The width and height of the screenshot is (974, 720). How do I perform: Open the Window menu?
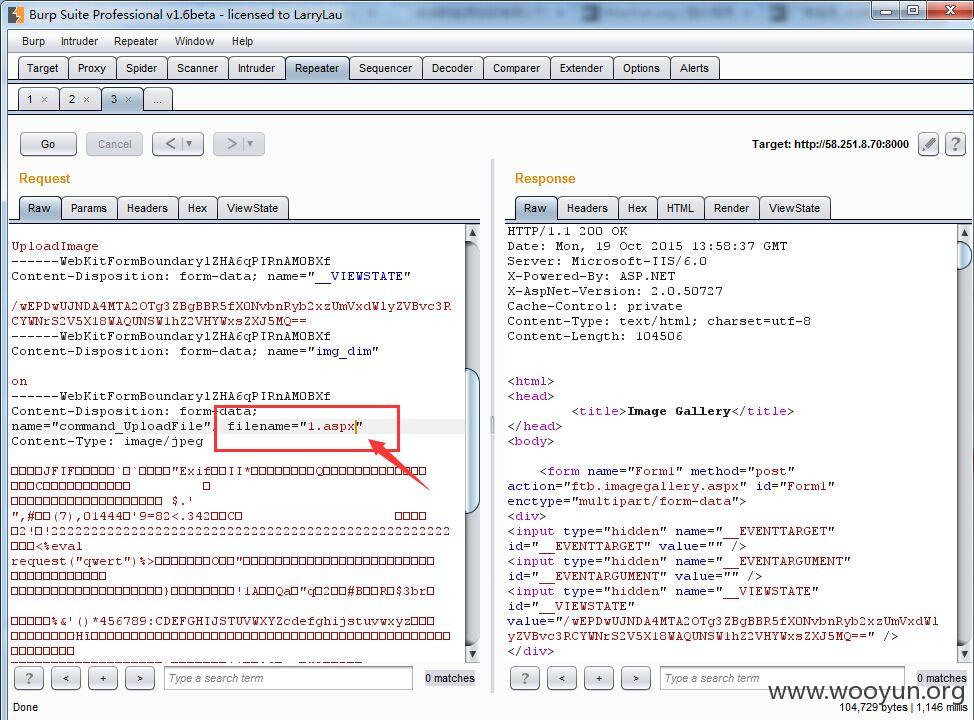[x=194, y=42]
